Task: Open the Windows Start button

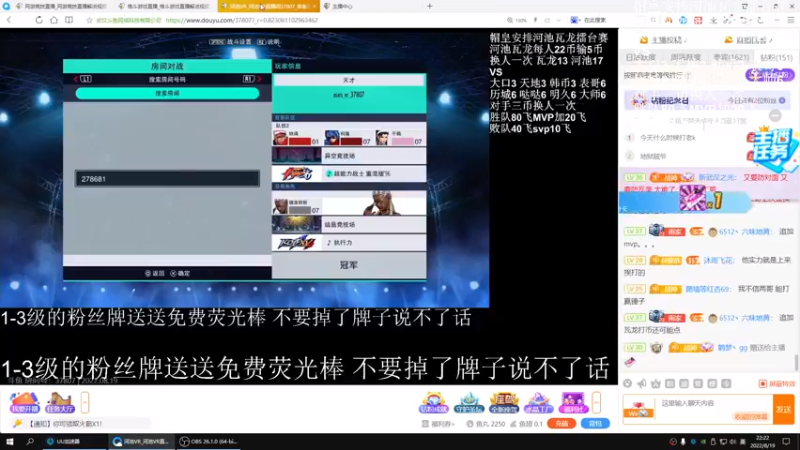Action: tap(10, 441)
